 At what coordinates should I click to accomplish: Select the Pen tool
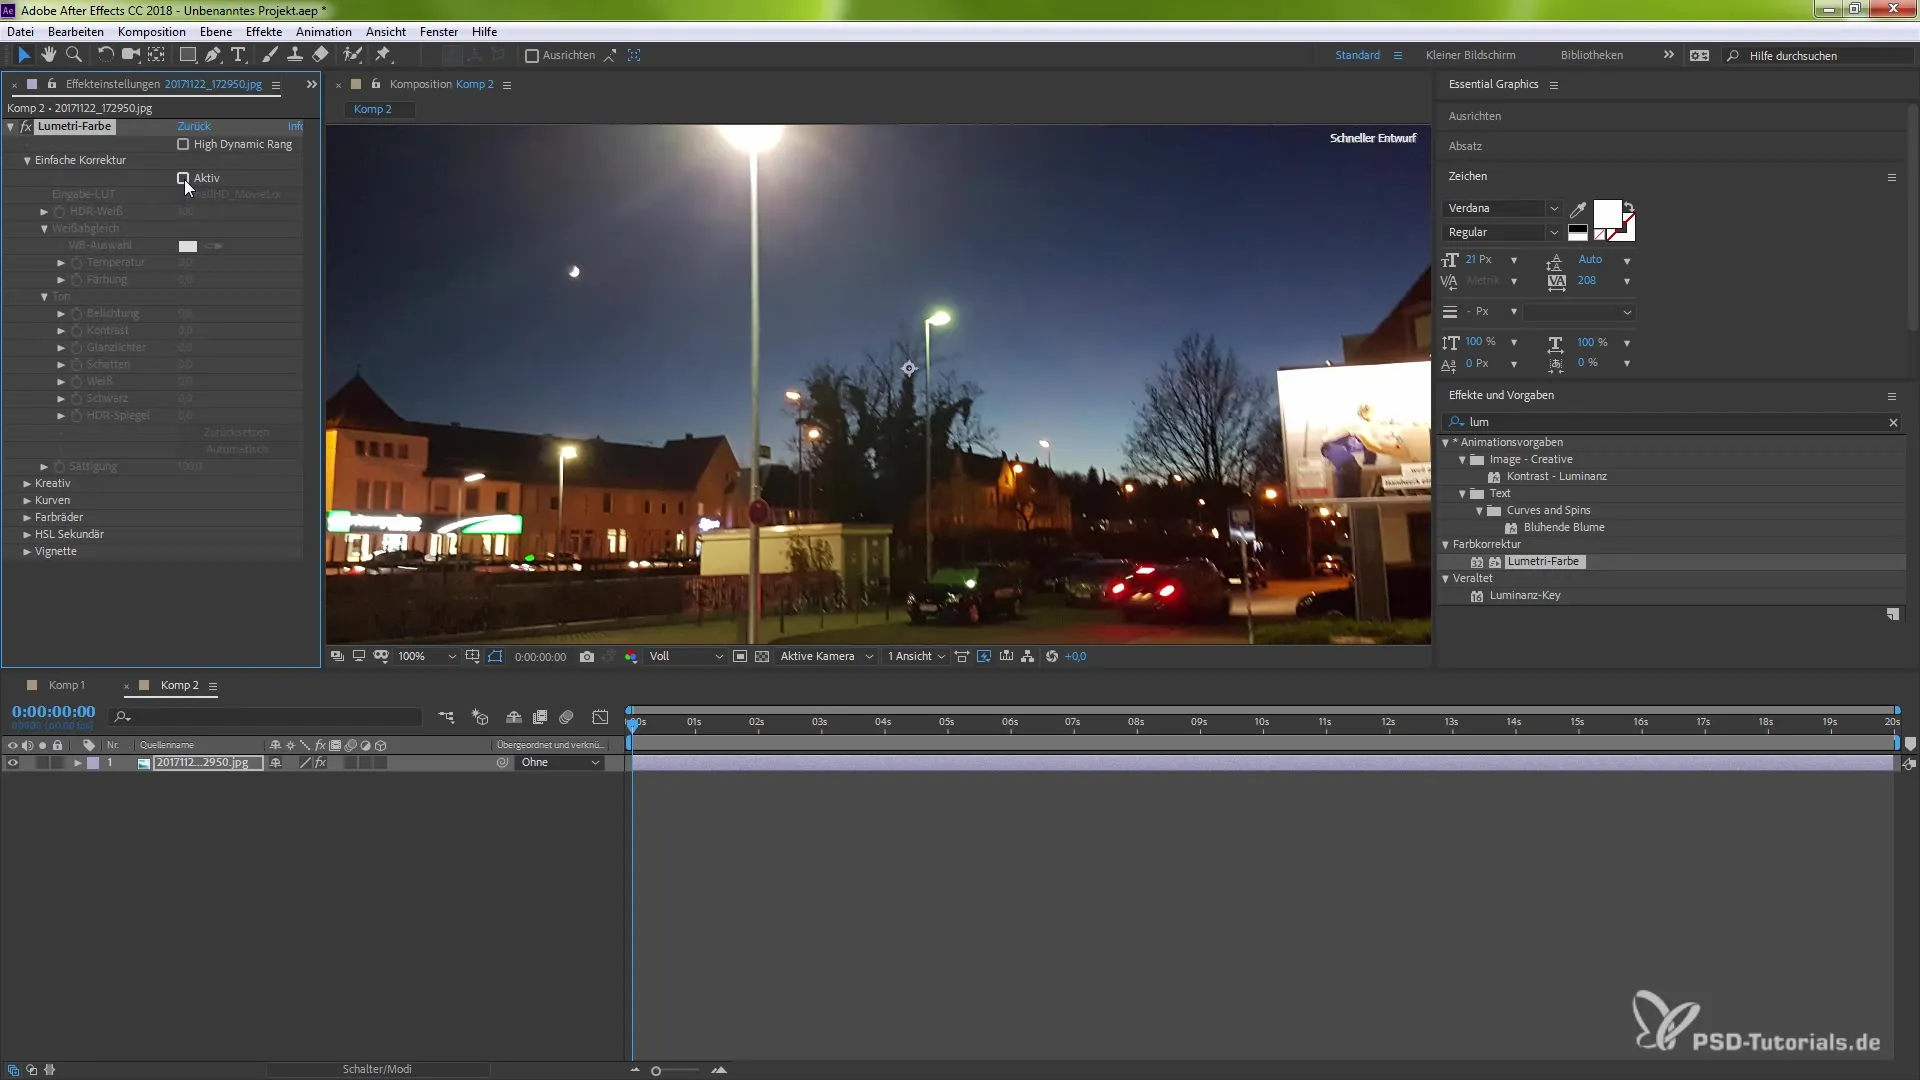(x=213, y=55)
